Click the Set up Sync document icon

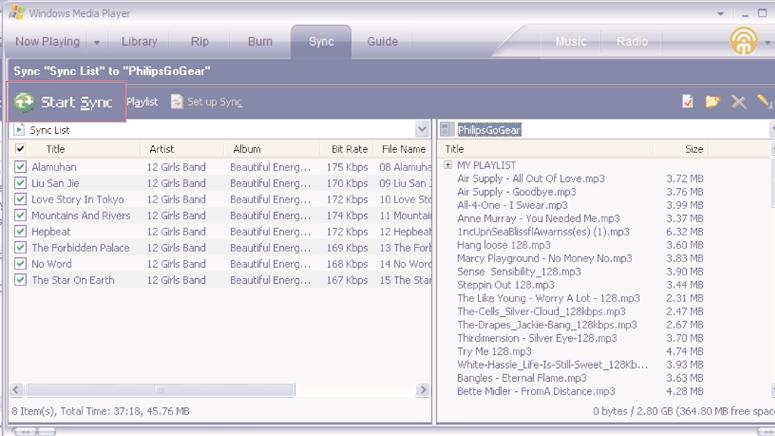[176, 102]
